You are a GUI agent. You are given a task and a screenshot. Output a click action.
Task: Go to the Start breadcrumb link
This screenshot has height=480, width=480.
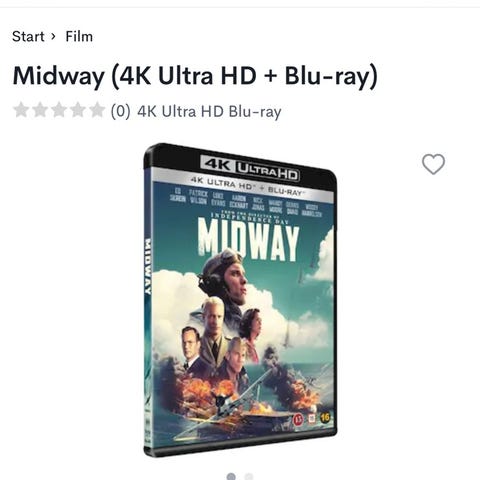(28, 36)
